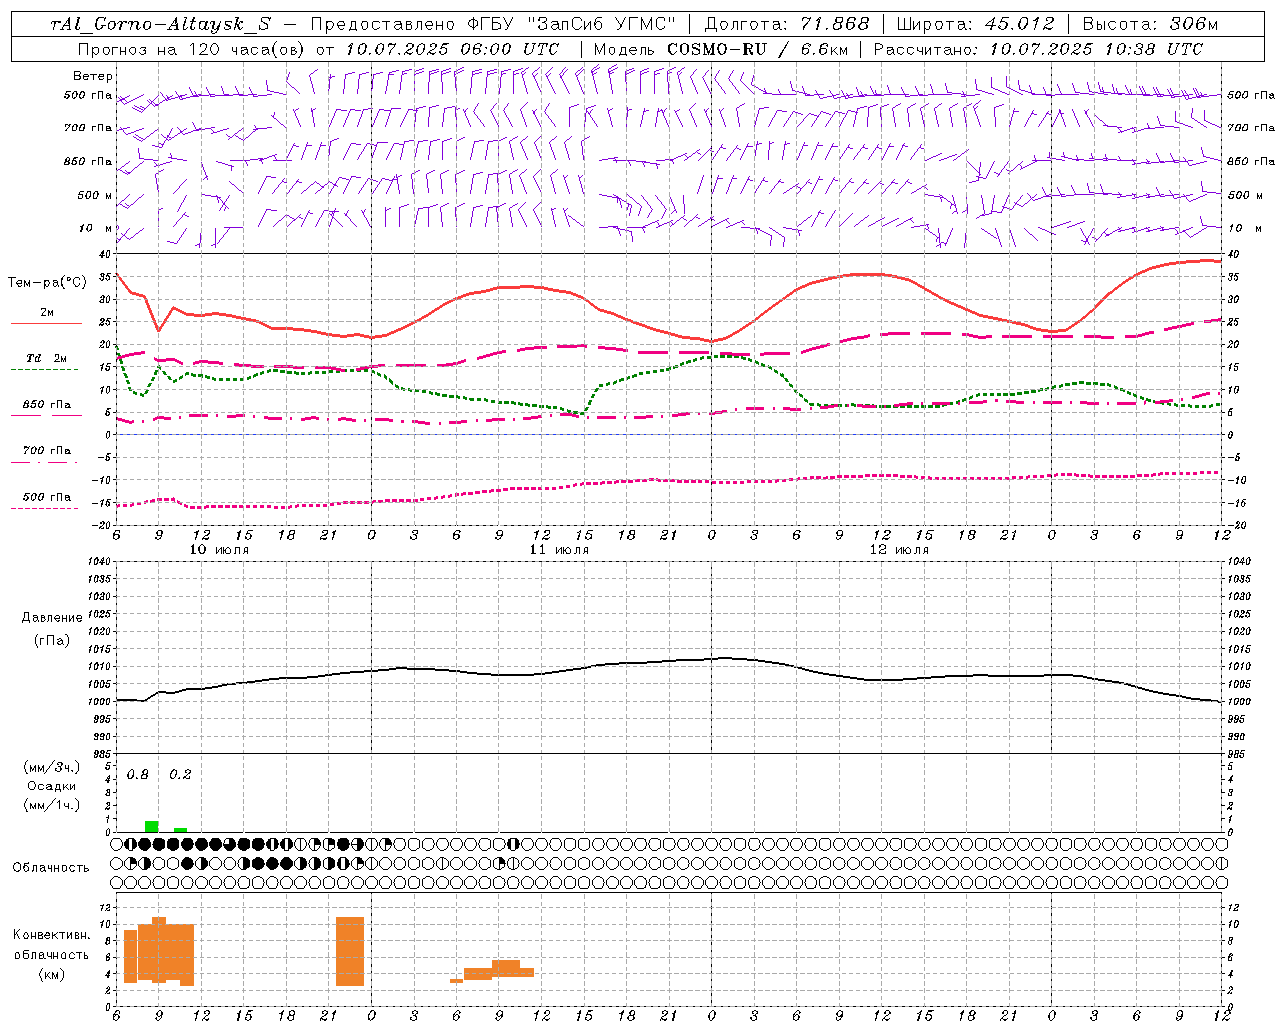Click the Облачность row label

click(51, 868)
